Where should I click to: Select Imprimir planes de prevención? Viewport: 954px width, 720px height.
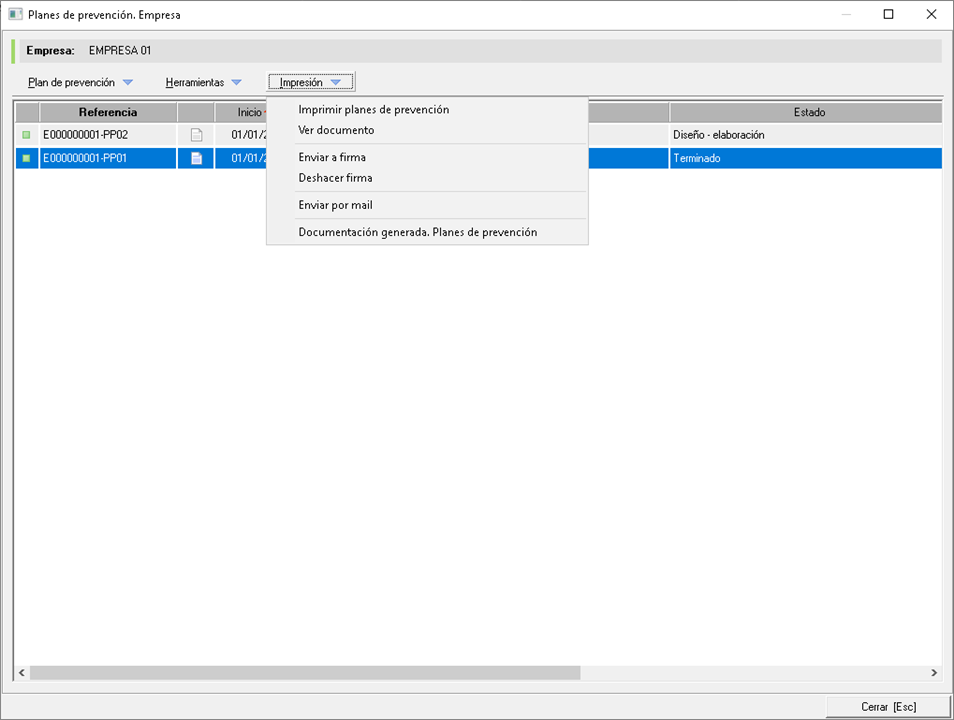pyautogui.click(x=374, y=110)
